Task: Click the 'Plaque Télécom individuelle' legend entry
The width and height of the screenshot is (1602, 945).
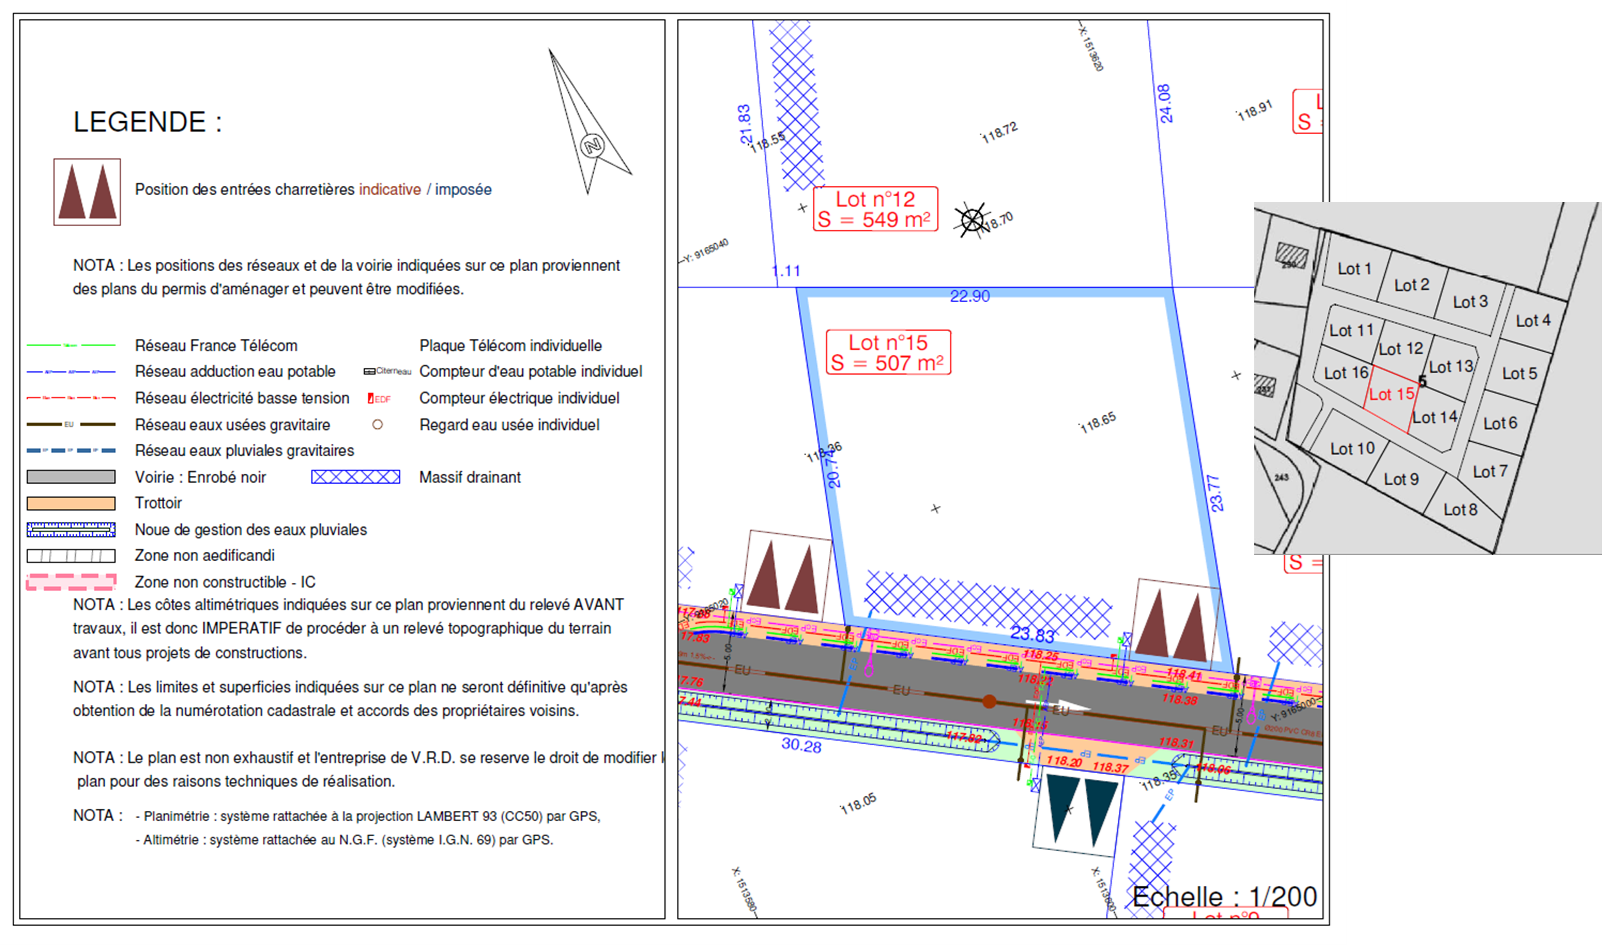Action: pyautogui.click(x=511, y=346)
